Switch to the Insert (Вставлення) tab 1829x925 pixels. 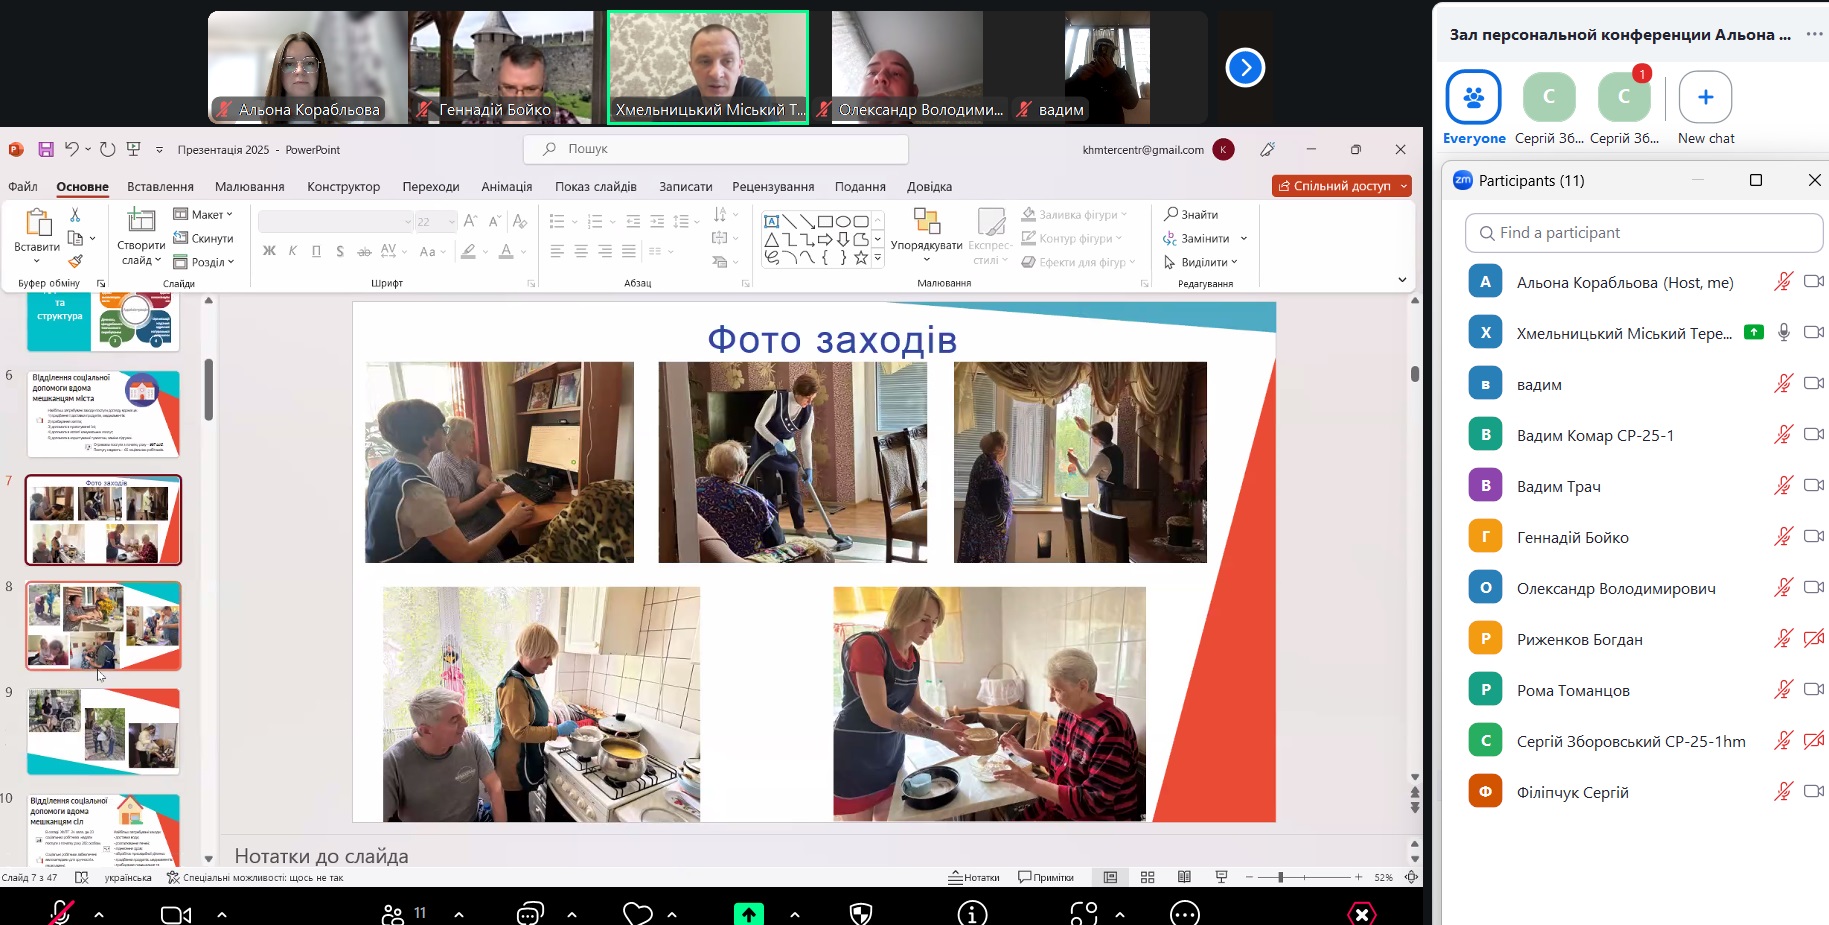click(160, 187)
